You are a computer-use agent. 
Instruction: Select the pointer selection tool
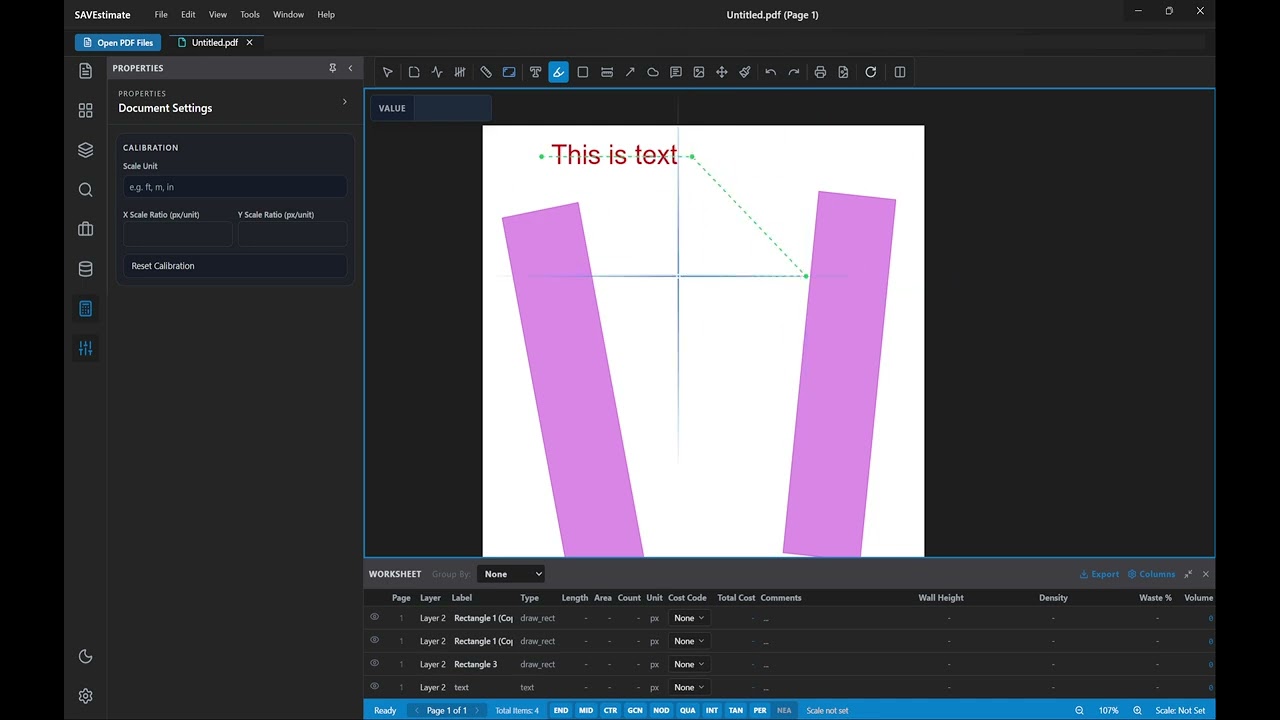[388, 72]
